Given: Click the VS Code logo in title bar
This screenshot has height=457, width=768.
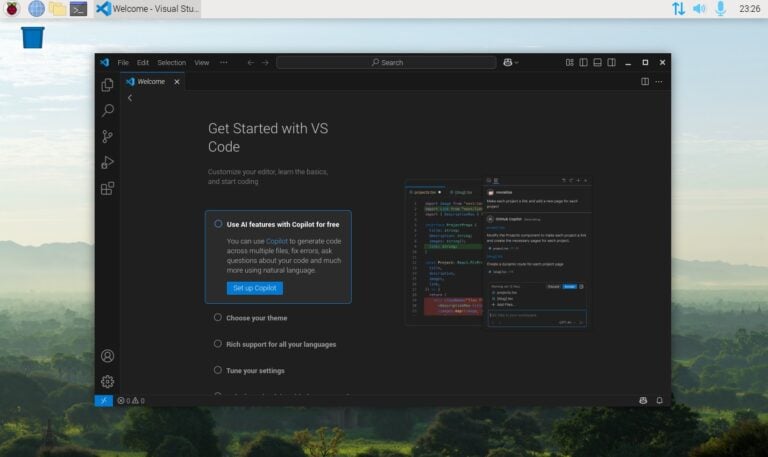Looking at the screenshot, I should 104,63.
